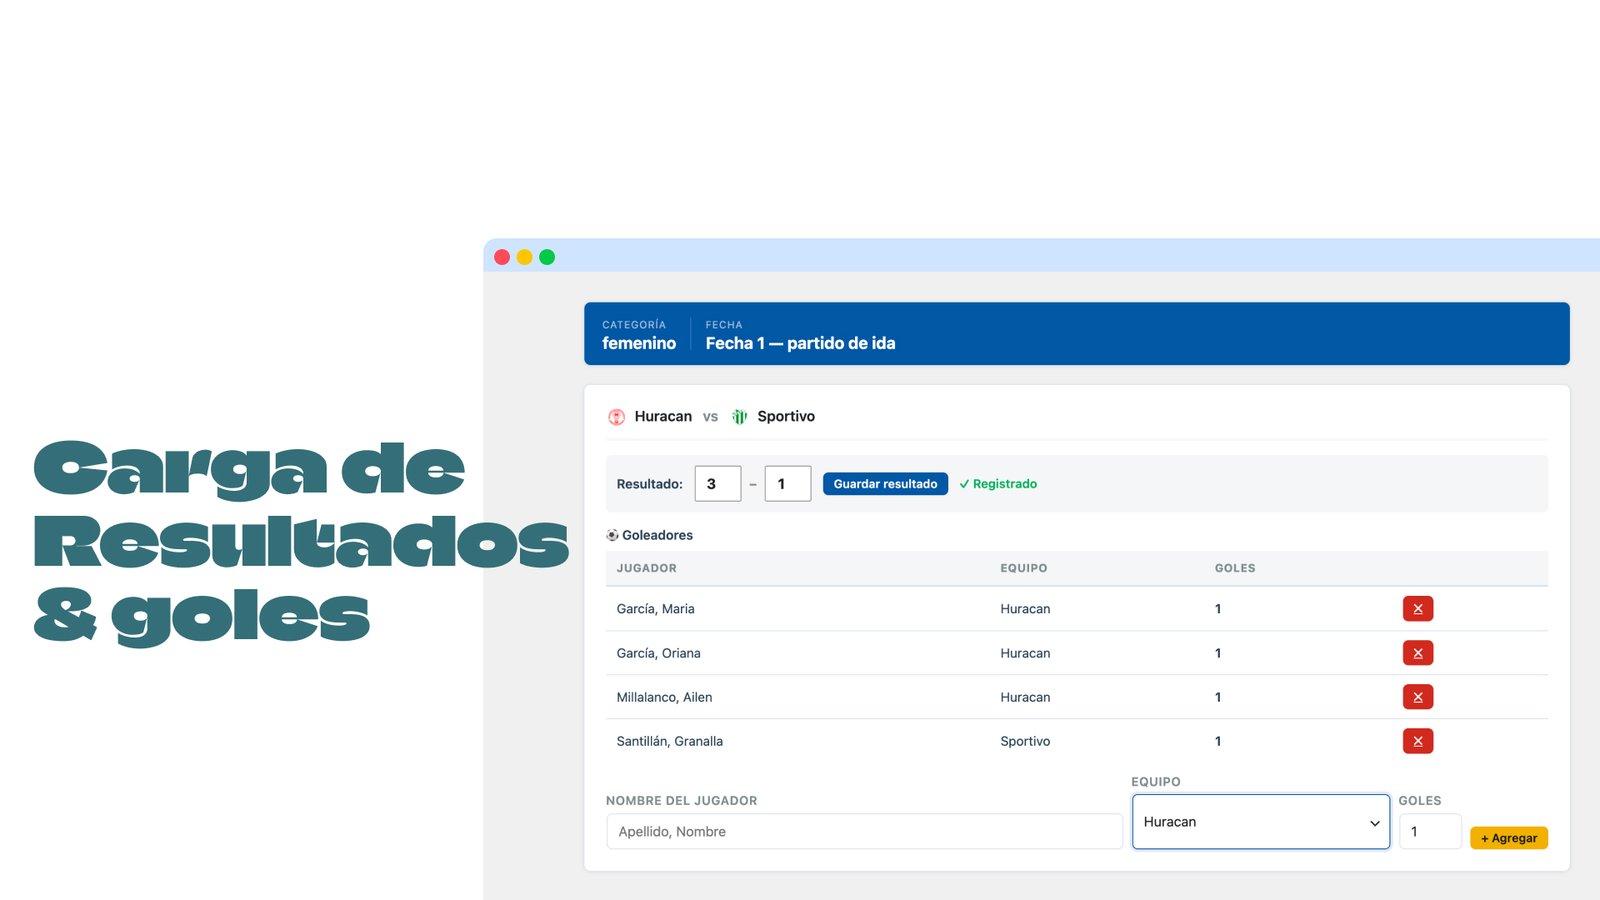
Task: Select the García, Oriana name cell
Action: pos(658,653)
